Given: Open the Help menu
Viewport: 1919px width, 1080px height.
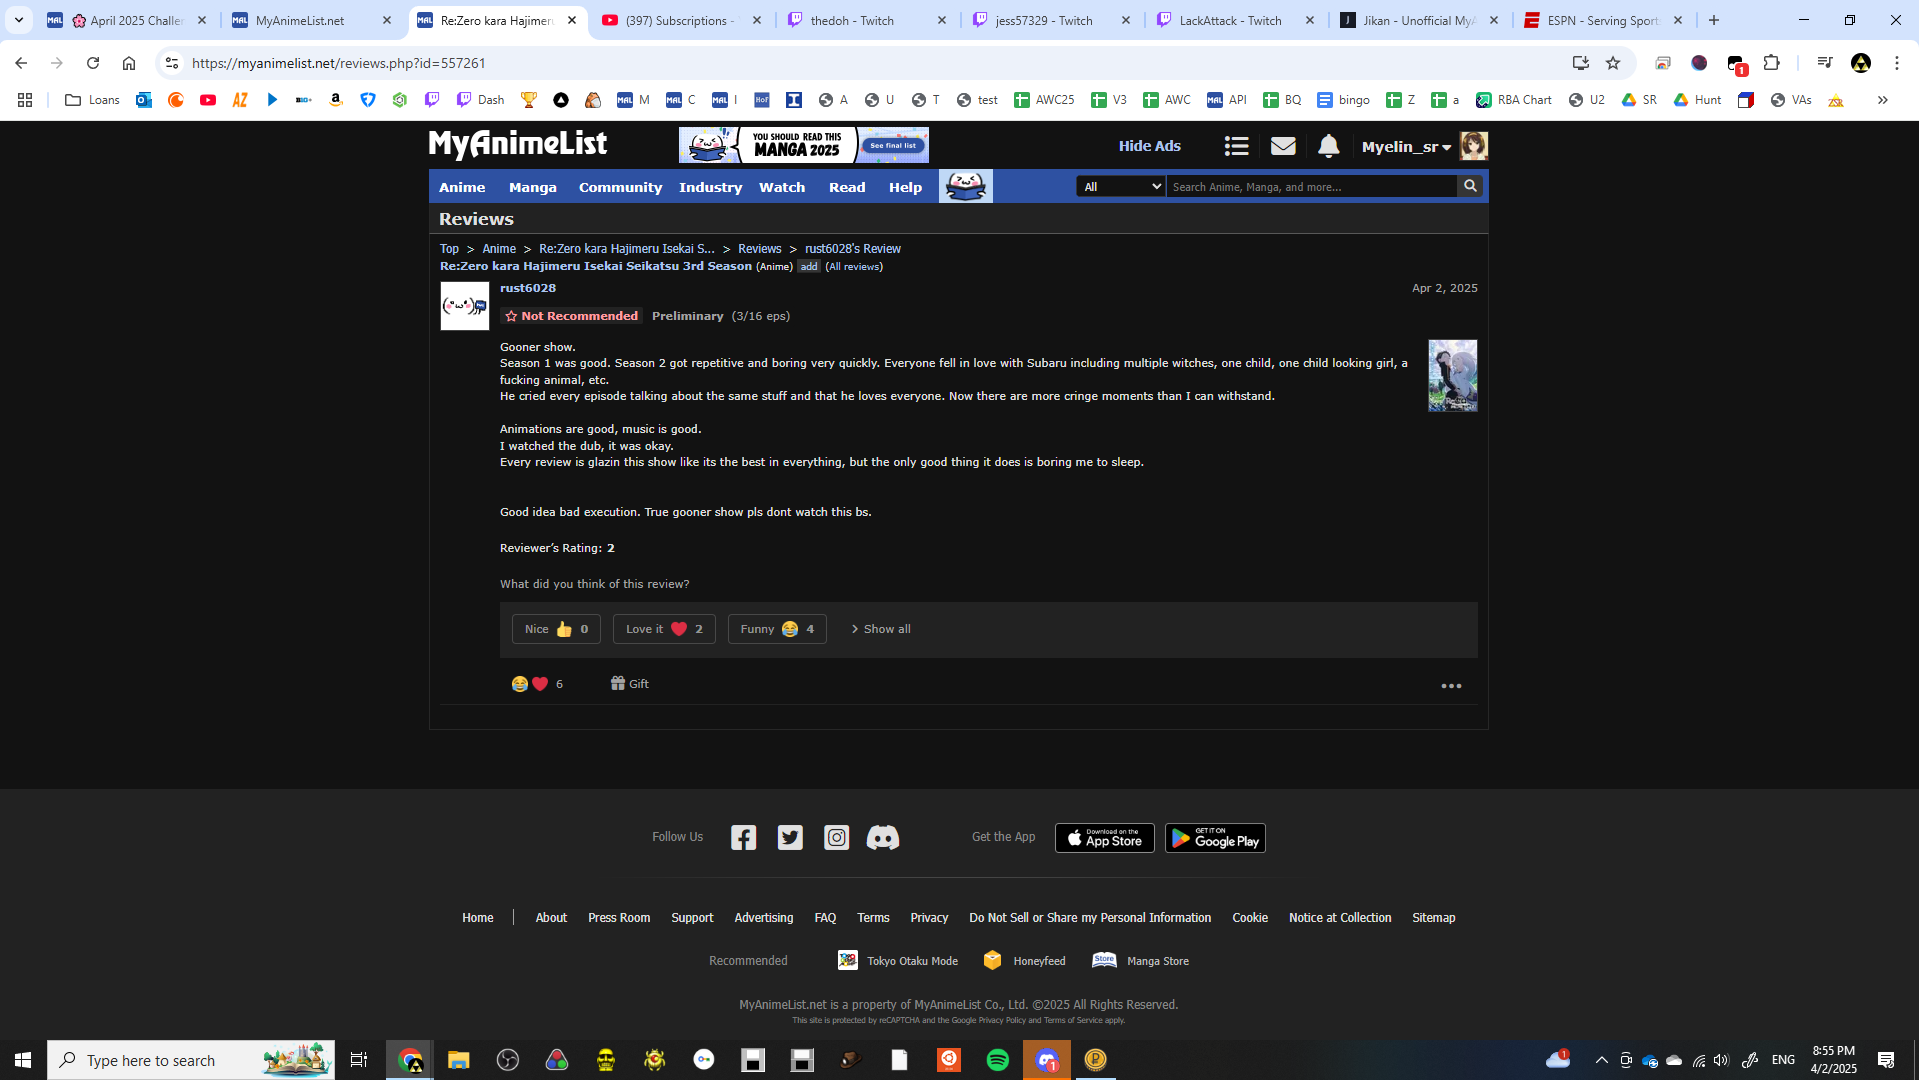Looking at the screenshot, I should point(906,187).
